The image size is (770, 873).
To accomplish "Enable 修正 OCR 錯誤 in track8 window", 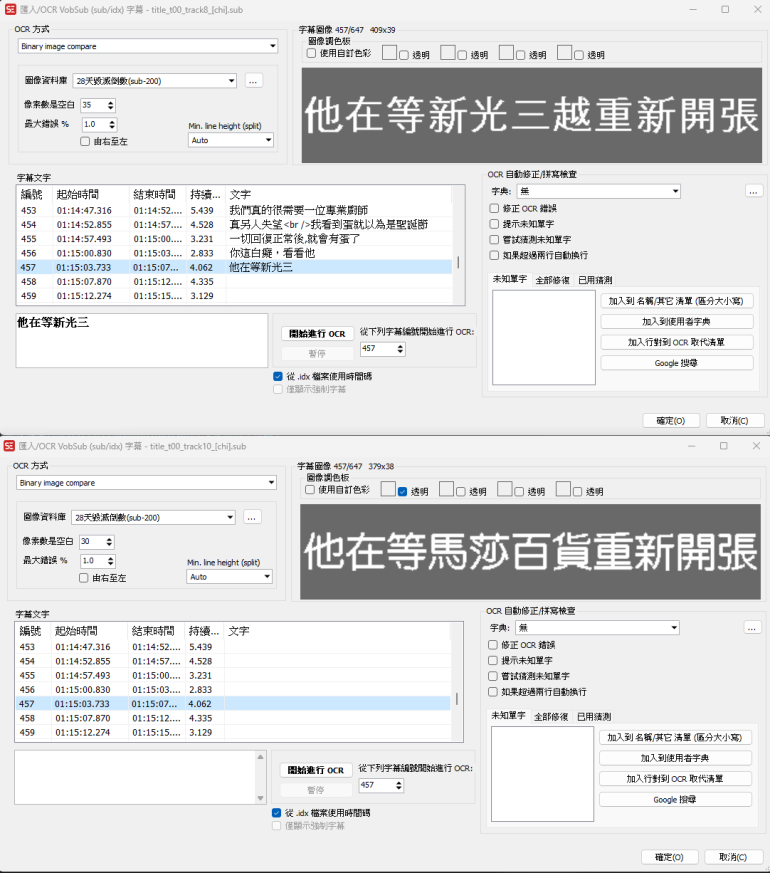I will pos(494,208).
